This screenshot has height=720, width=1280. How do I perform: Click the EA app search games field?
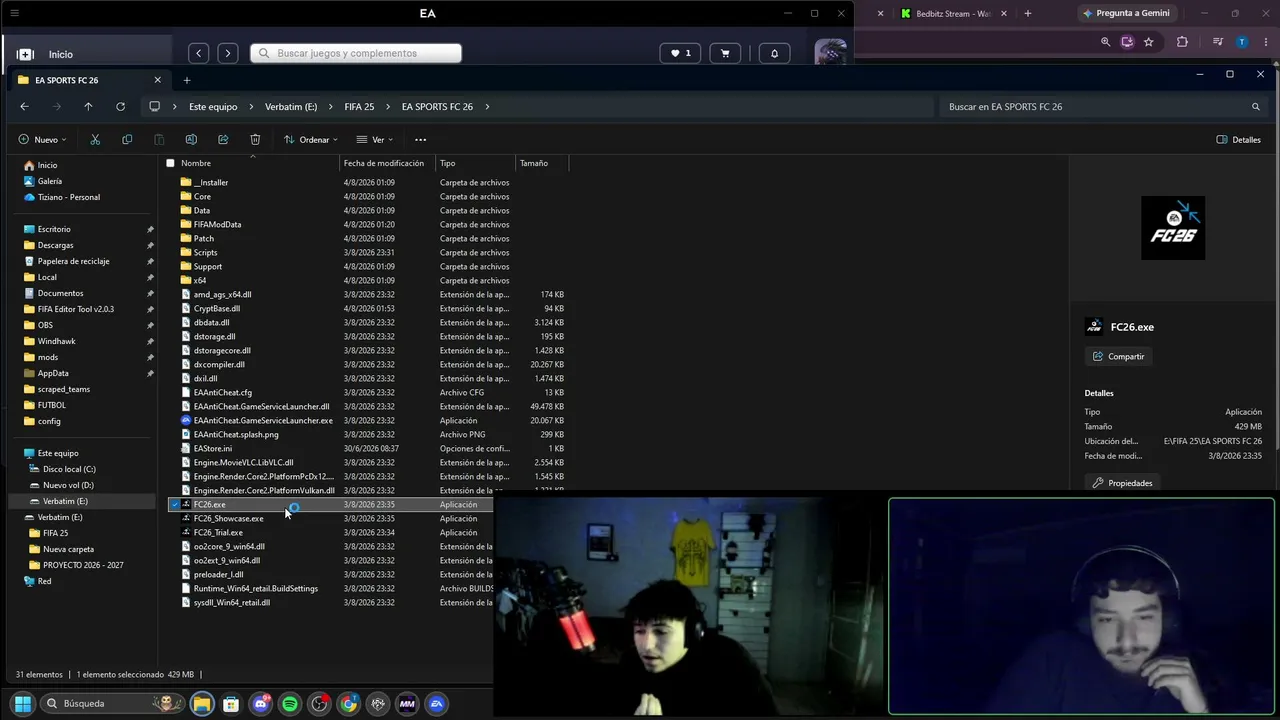(x=356, y=53)
